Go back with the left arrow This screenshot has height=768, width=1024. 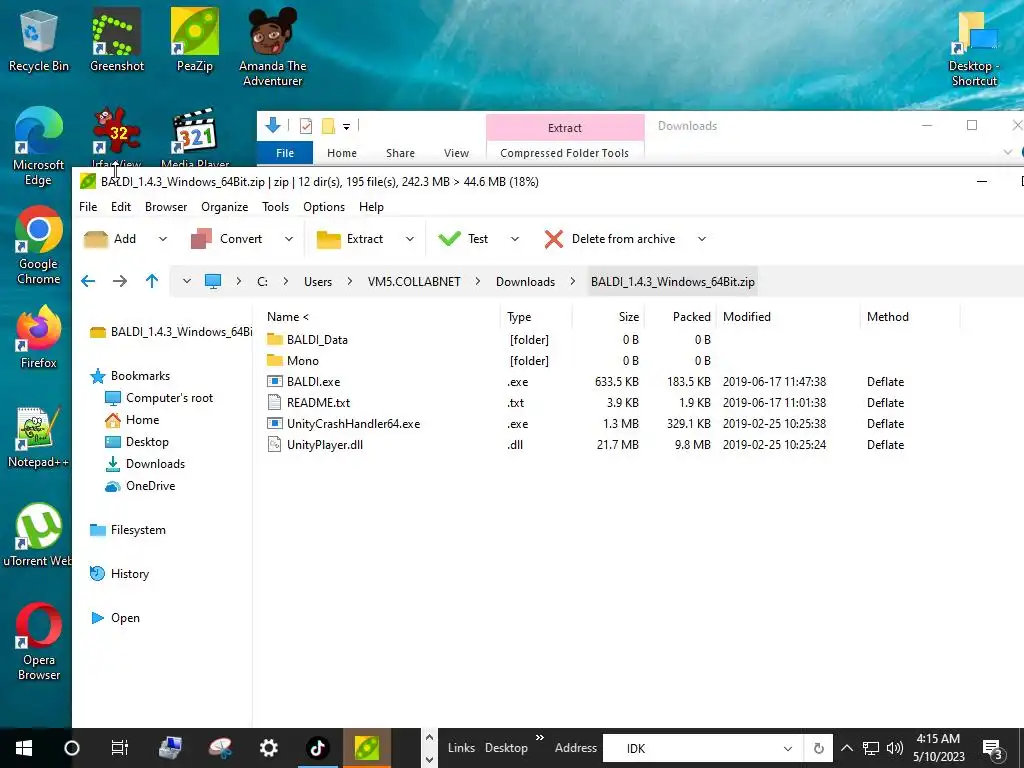coord(88,281)
